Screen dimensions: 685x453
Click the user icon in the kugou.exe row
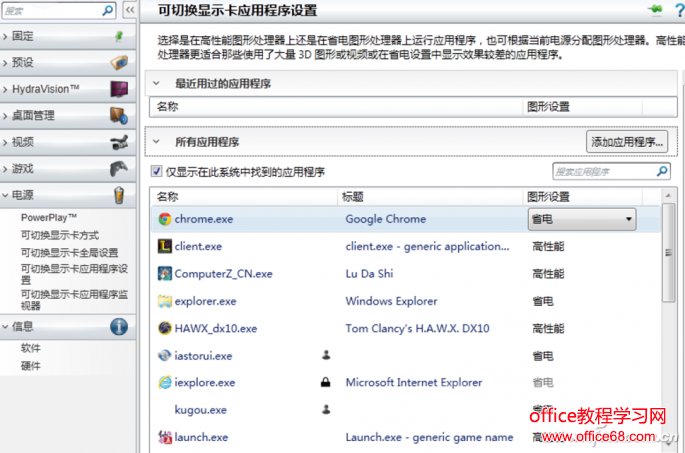[x=326, y=409]
